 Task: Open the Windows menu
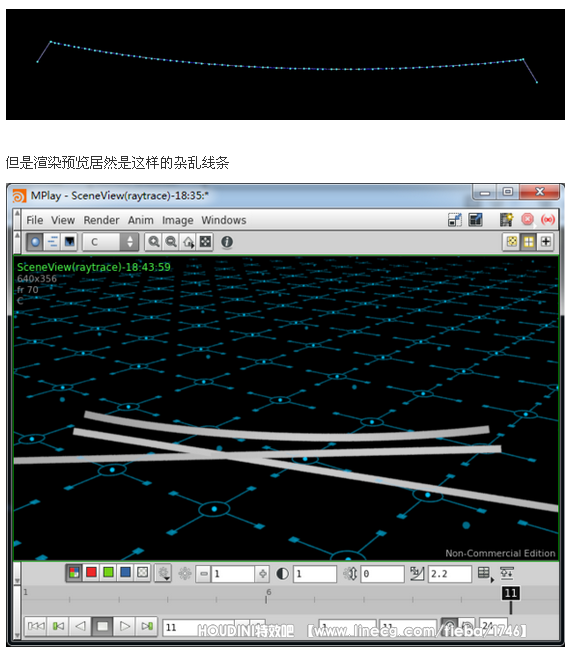coord(224,220)
